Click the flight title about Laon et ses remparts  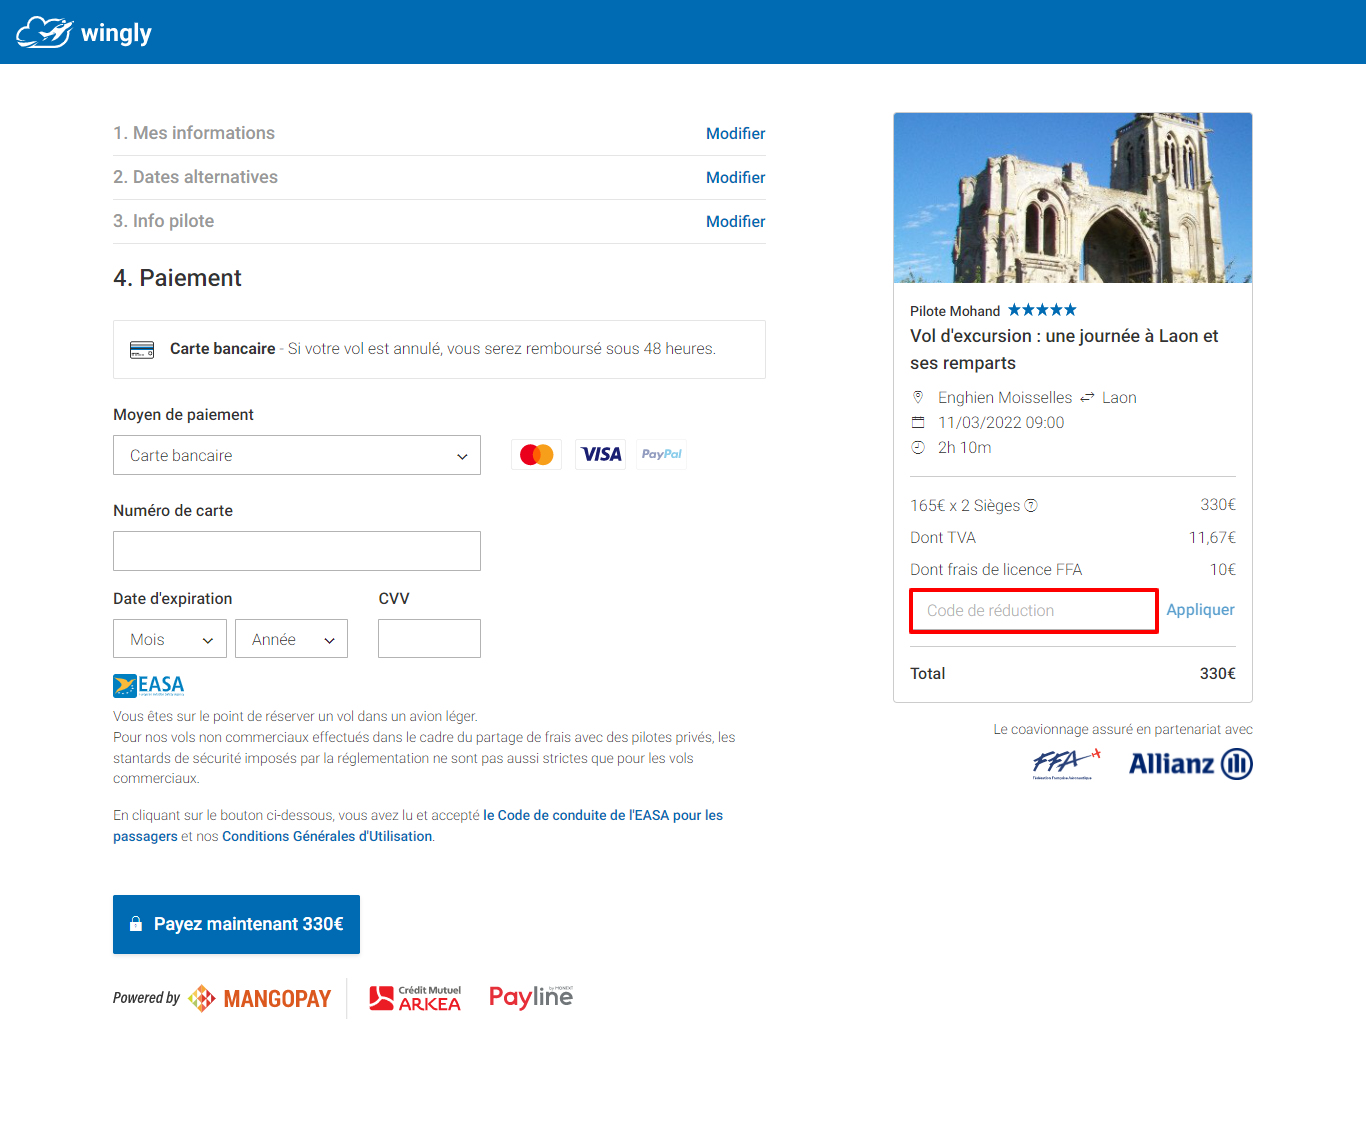(1064, 350)
